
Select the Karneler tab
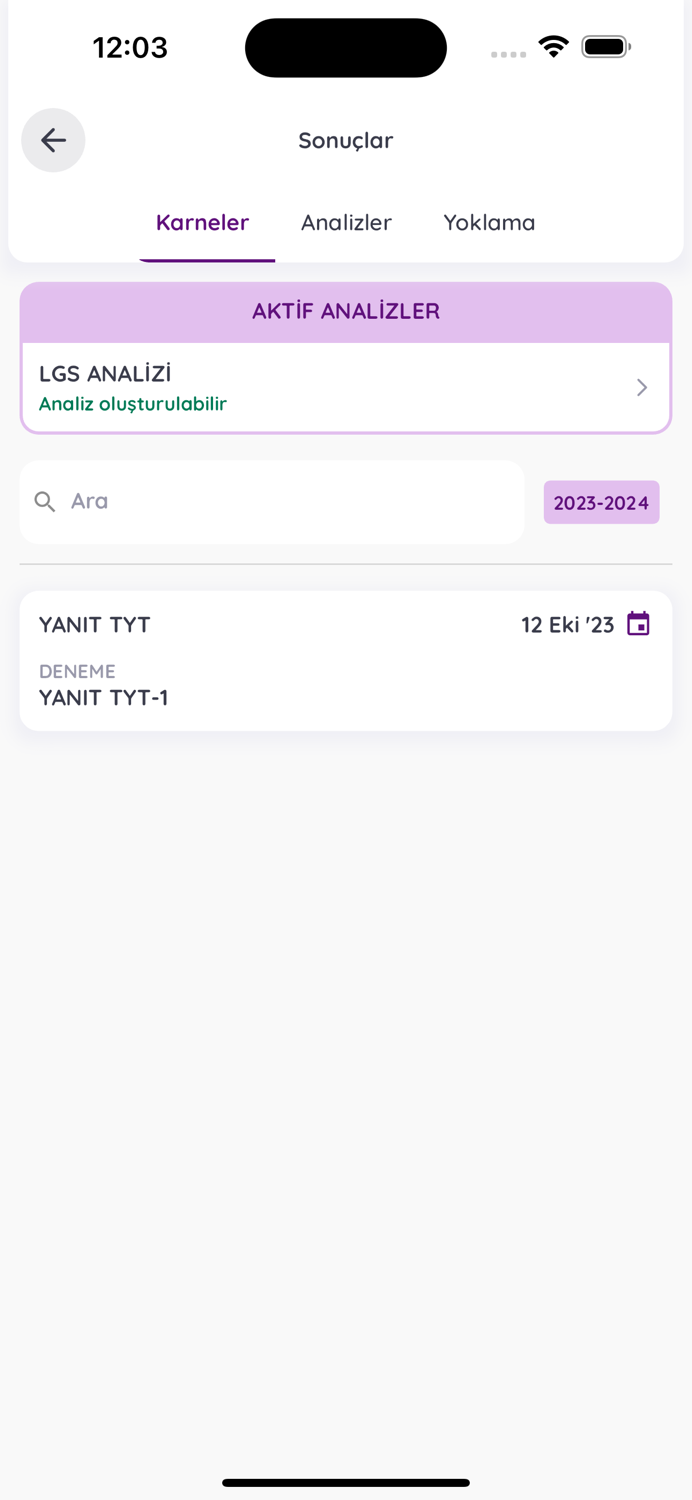click(x=203, y=223)
